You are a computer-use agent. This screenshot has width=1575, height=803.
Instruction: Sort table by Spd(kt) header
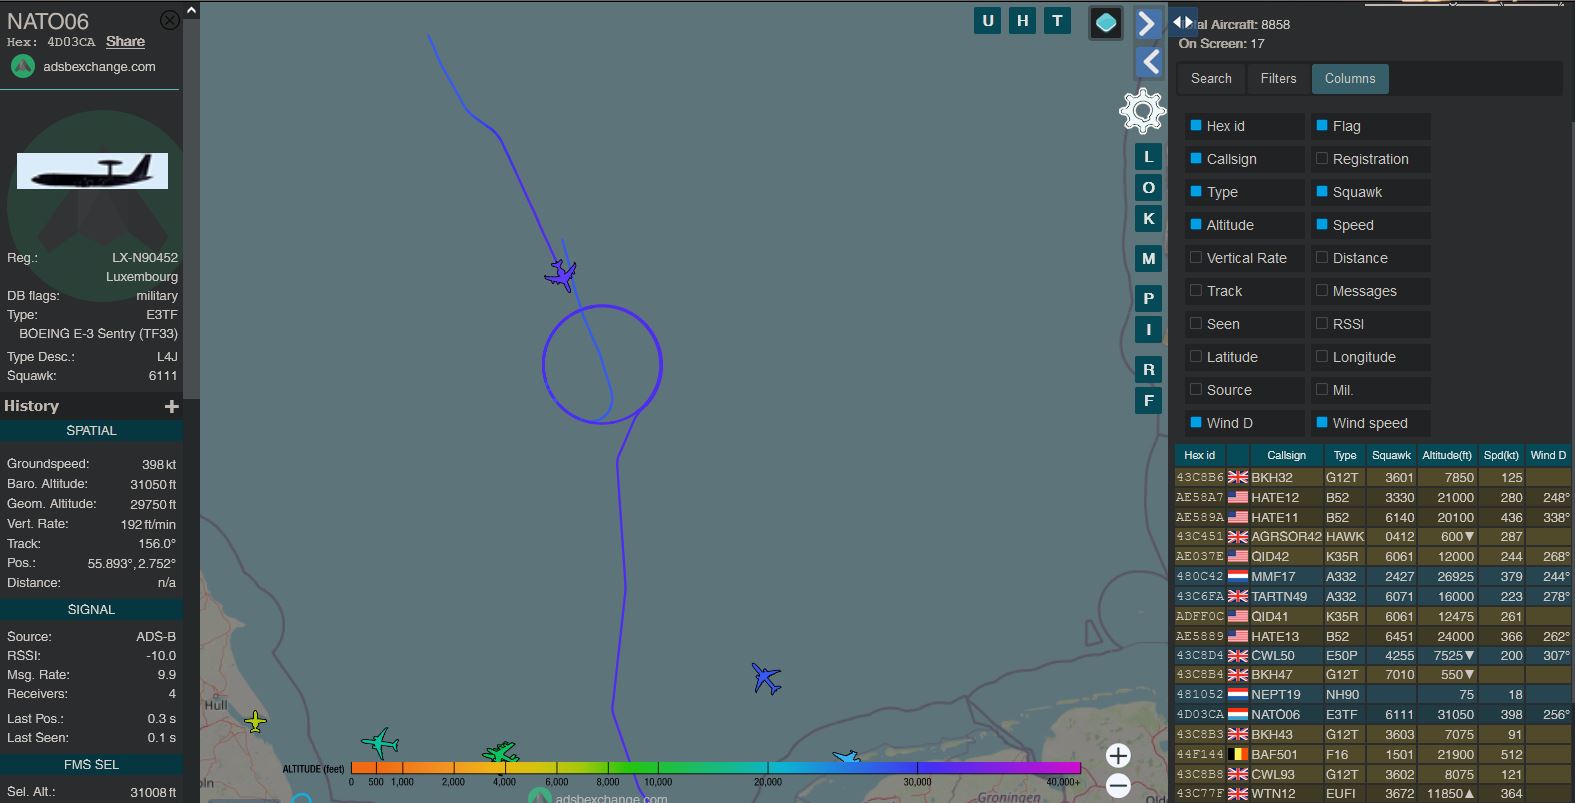click(x=1501, y=455)
